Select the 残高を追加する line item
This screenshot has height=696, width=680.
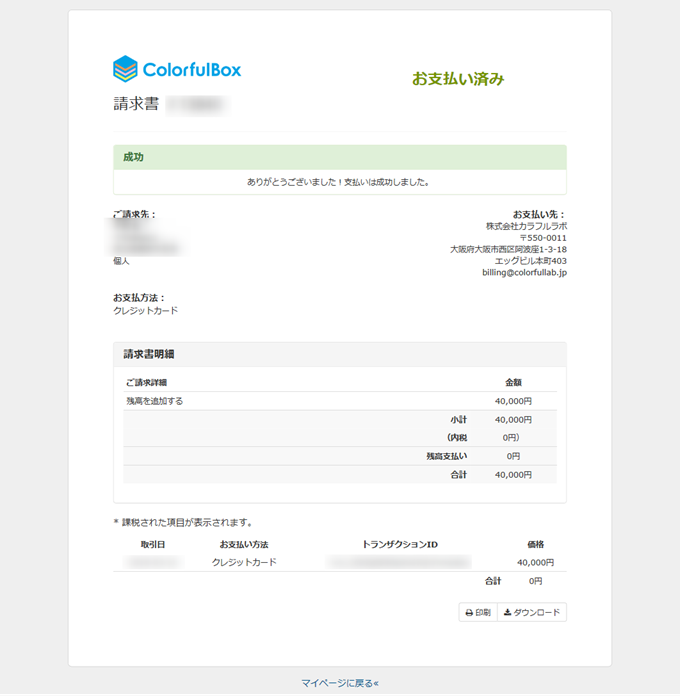click(154, 401)
